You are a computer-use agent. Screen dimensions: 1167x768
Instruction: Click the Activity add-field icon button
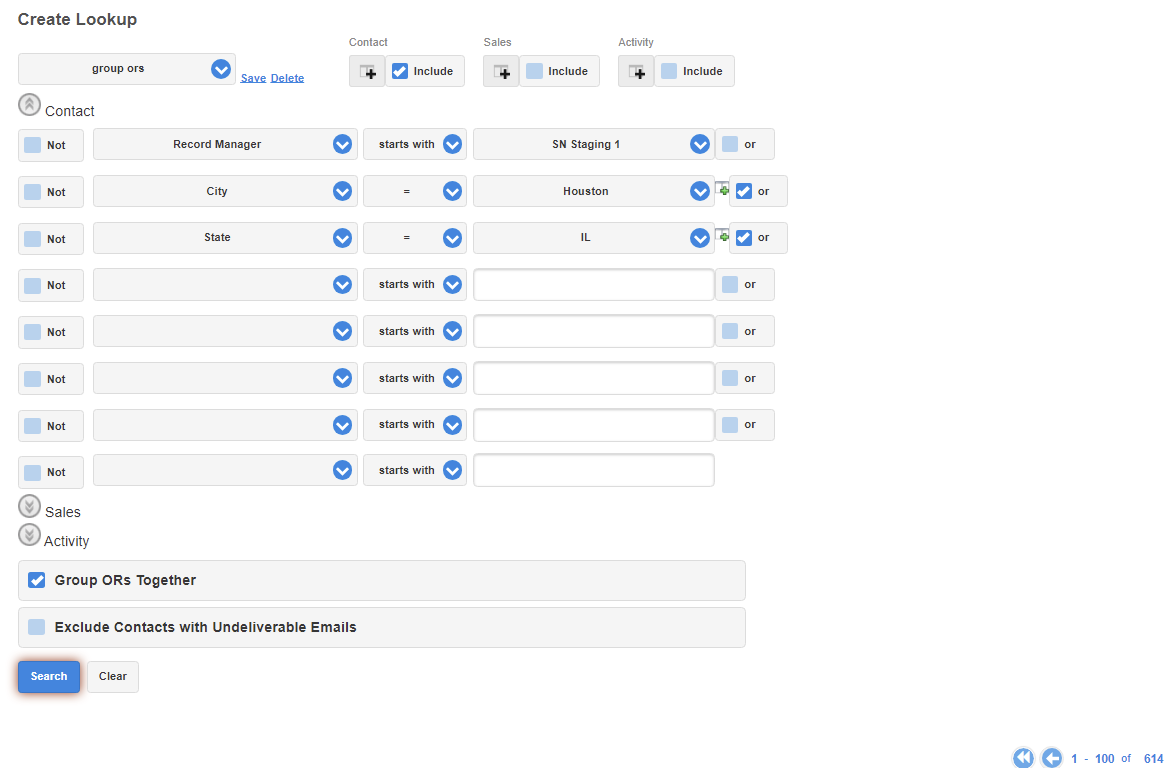coord(636,72)
